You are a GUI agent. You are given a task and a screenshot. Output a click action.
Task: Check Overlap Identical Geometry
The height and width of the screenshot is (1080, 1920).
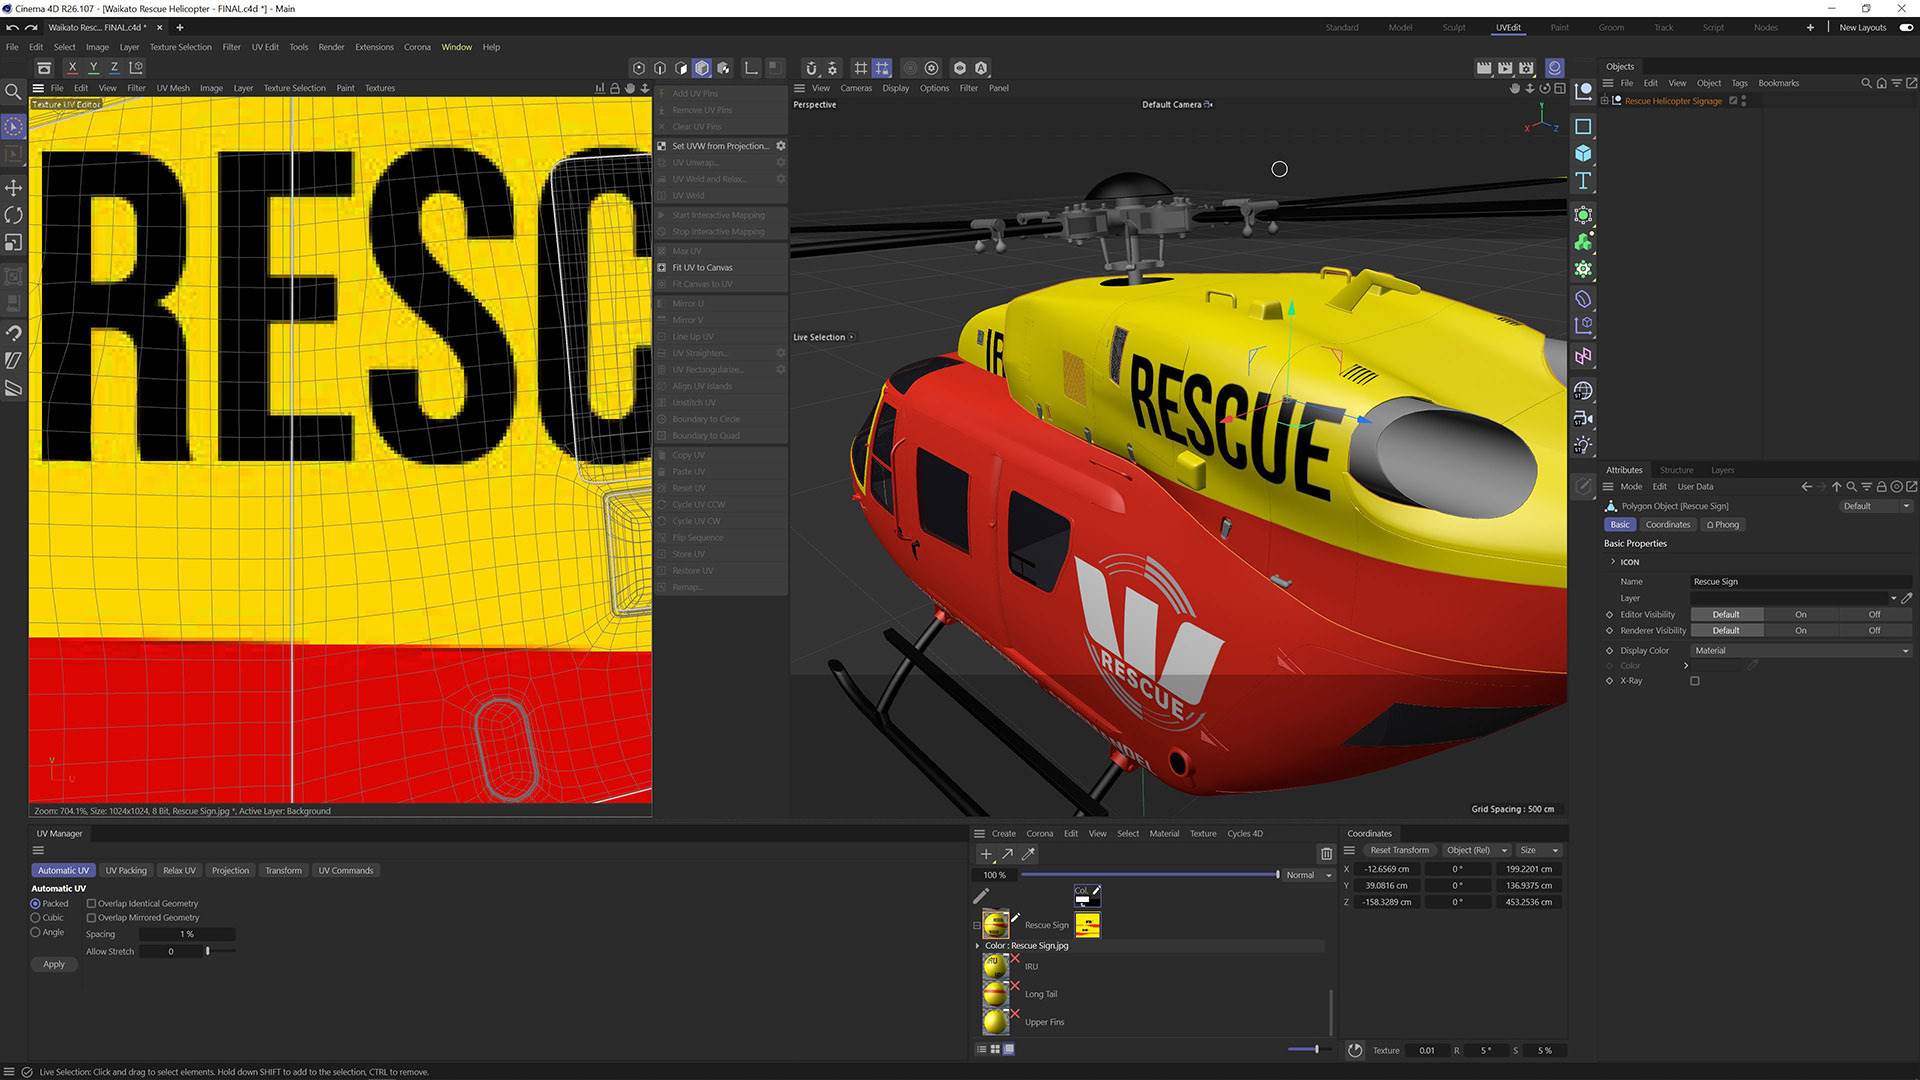pyautogui.click(x=91, y=903)
